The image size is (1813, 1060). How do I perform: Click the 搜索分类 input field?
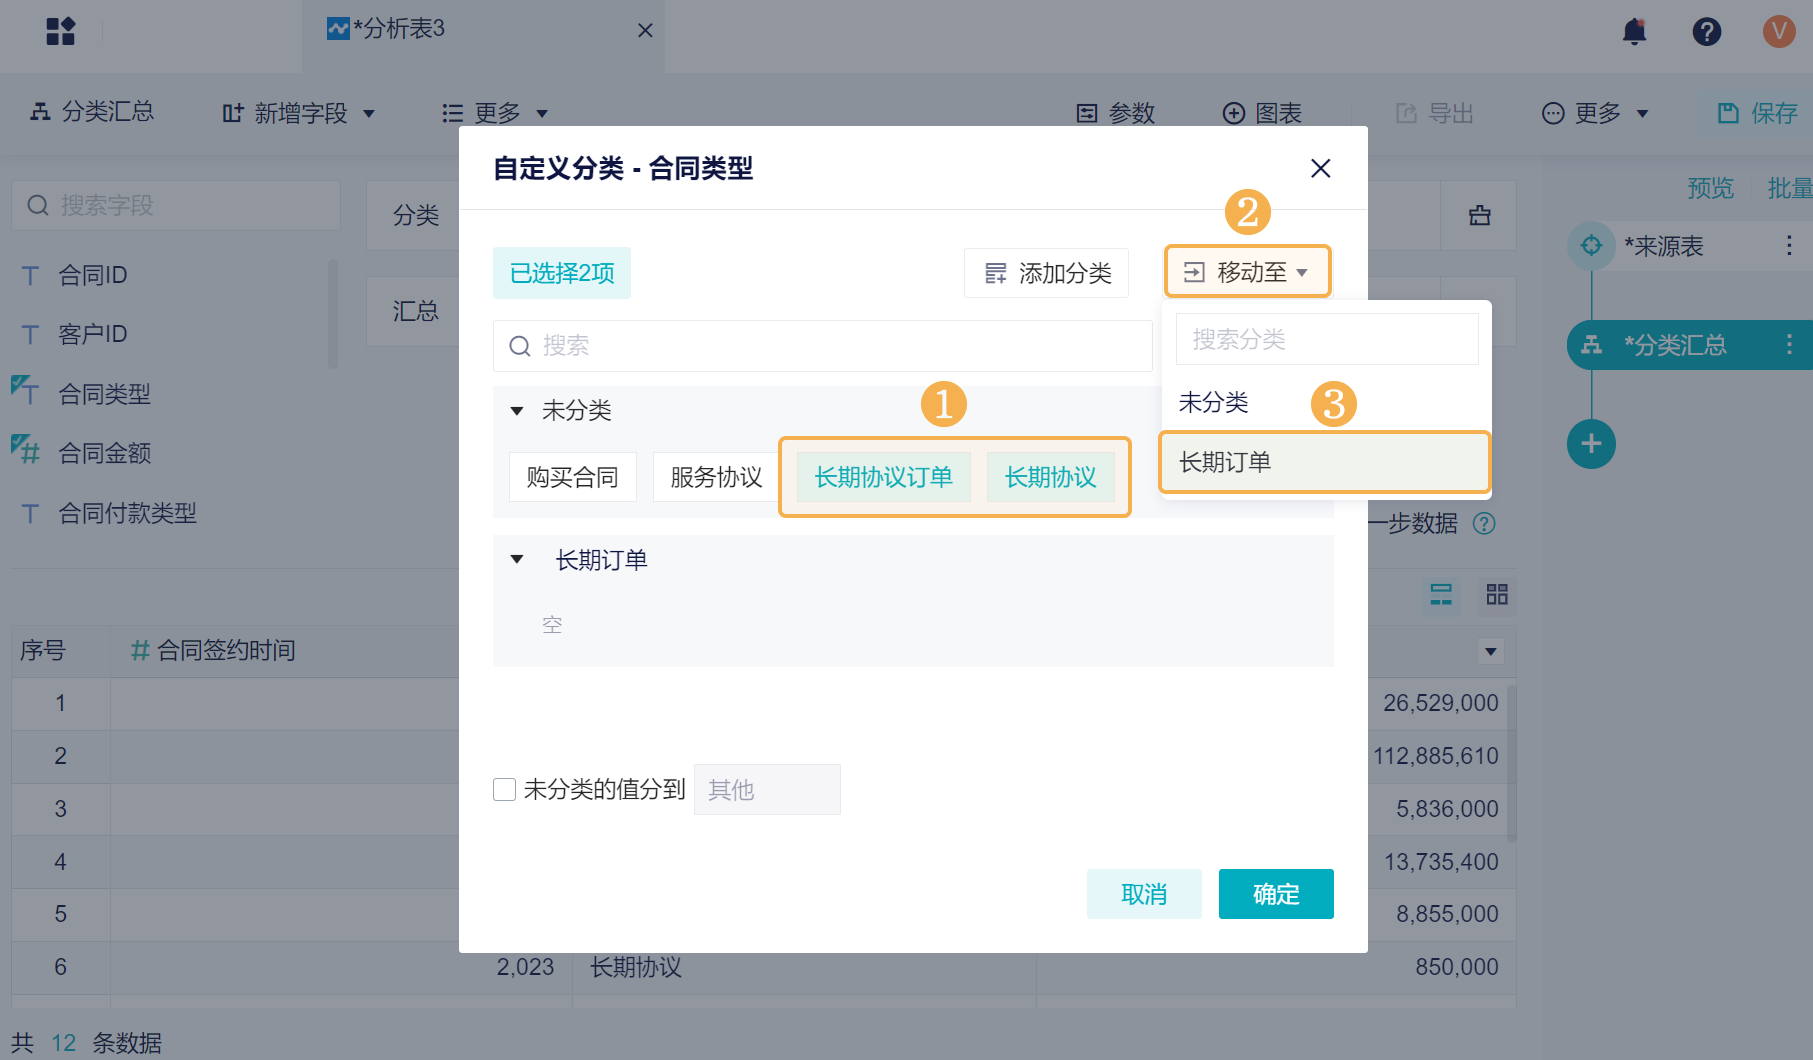click(1326, 340)
